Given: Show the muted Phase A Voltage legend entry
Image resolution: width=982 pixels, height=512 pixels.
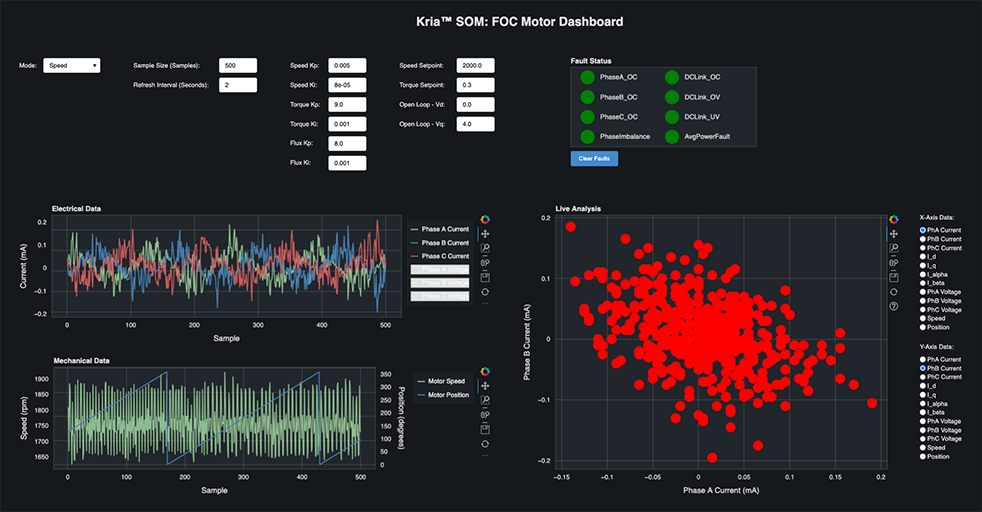Looking at the screenshot, I should tap(440, 270).
